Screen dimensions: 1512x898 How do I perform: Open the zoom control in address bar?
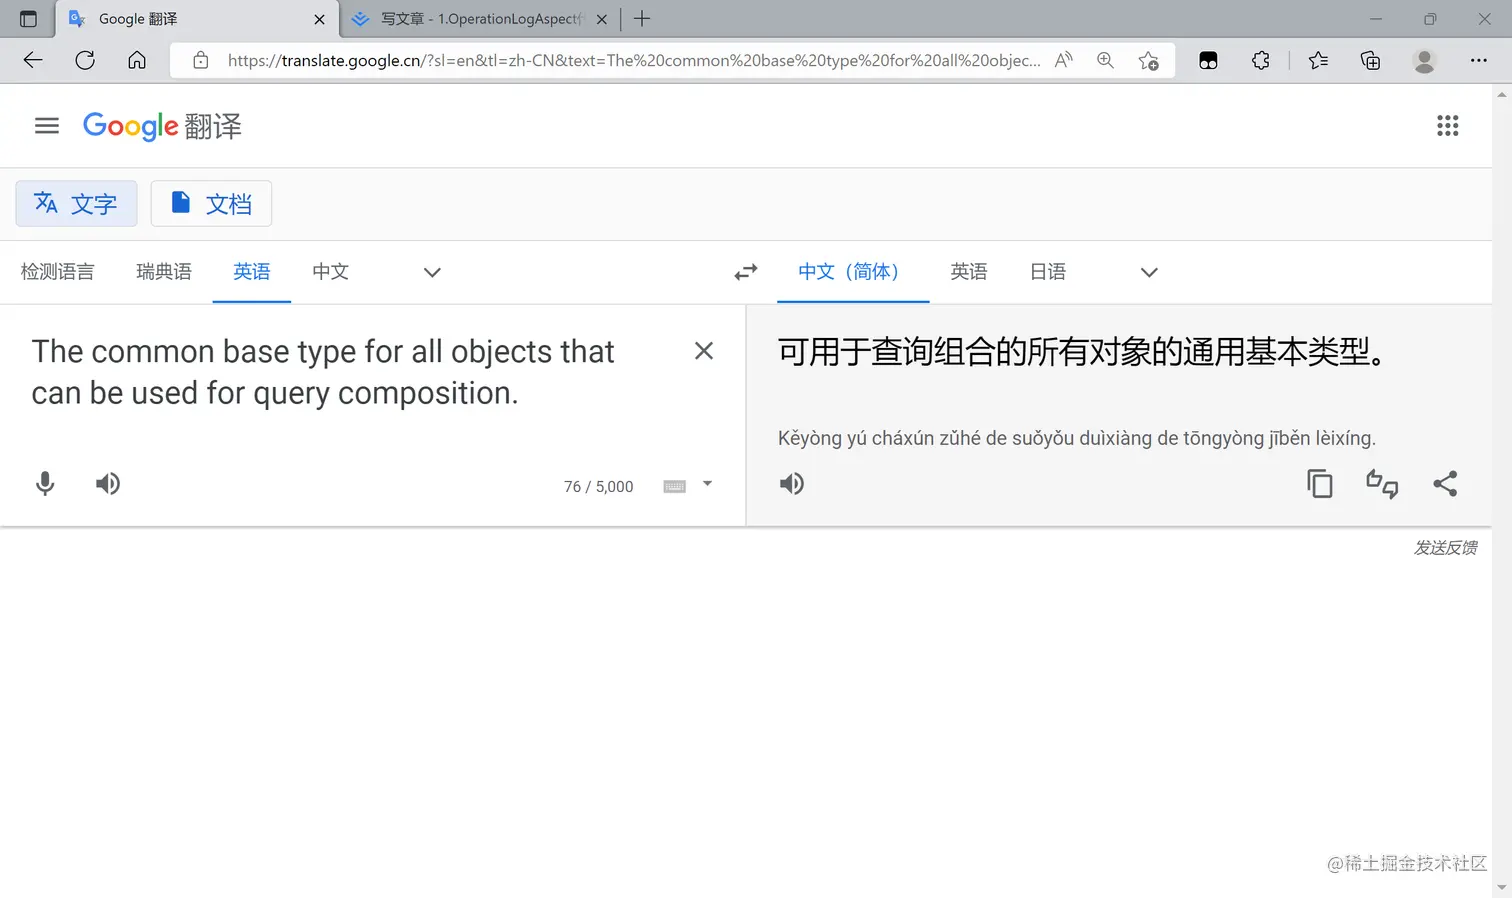click(1105, 60)
